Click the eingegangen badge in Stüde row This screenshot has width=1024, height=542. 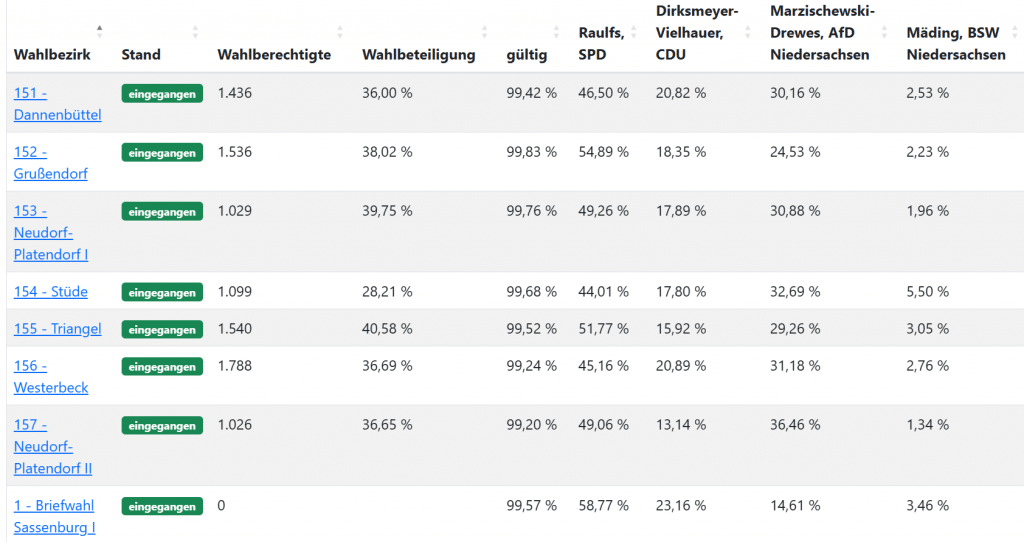pyautogui.click(x=162, y=293)
